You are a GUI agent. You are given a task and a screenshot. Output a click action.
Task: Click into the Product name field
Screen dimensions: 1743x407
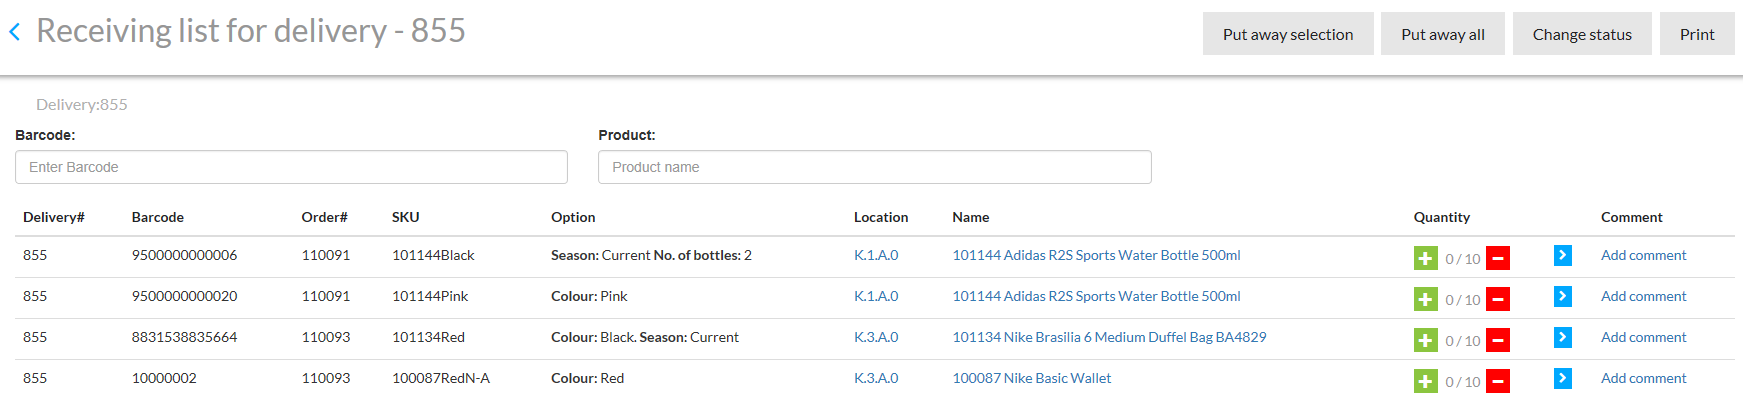click(x=874, y=167)
